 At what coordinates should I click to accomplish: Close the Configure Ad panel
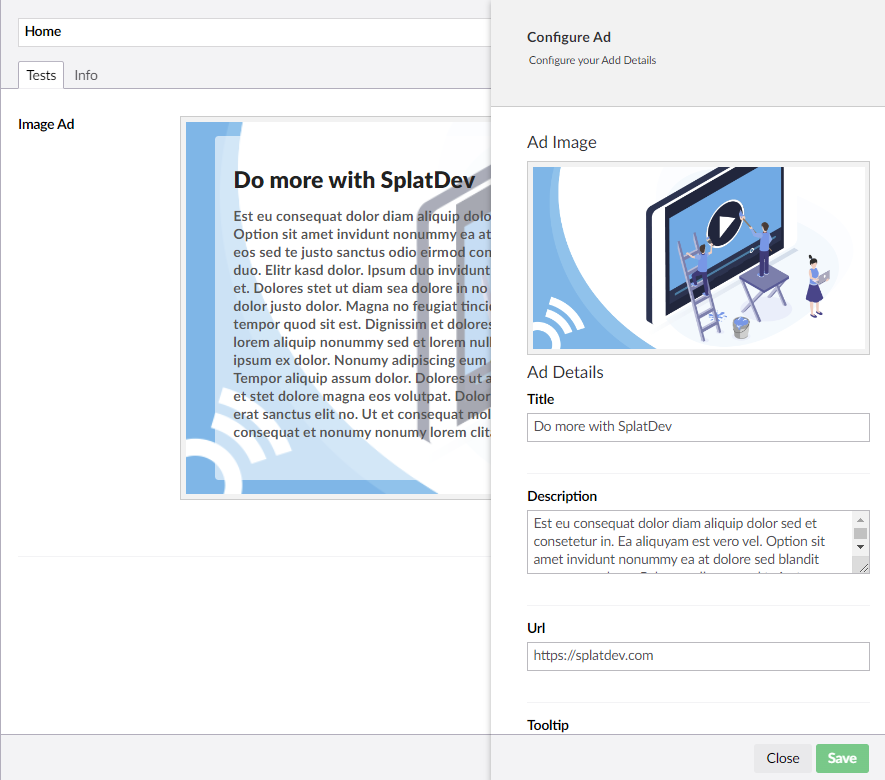tap(782, 758)
